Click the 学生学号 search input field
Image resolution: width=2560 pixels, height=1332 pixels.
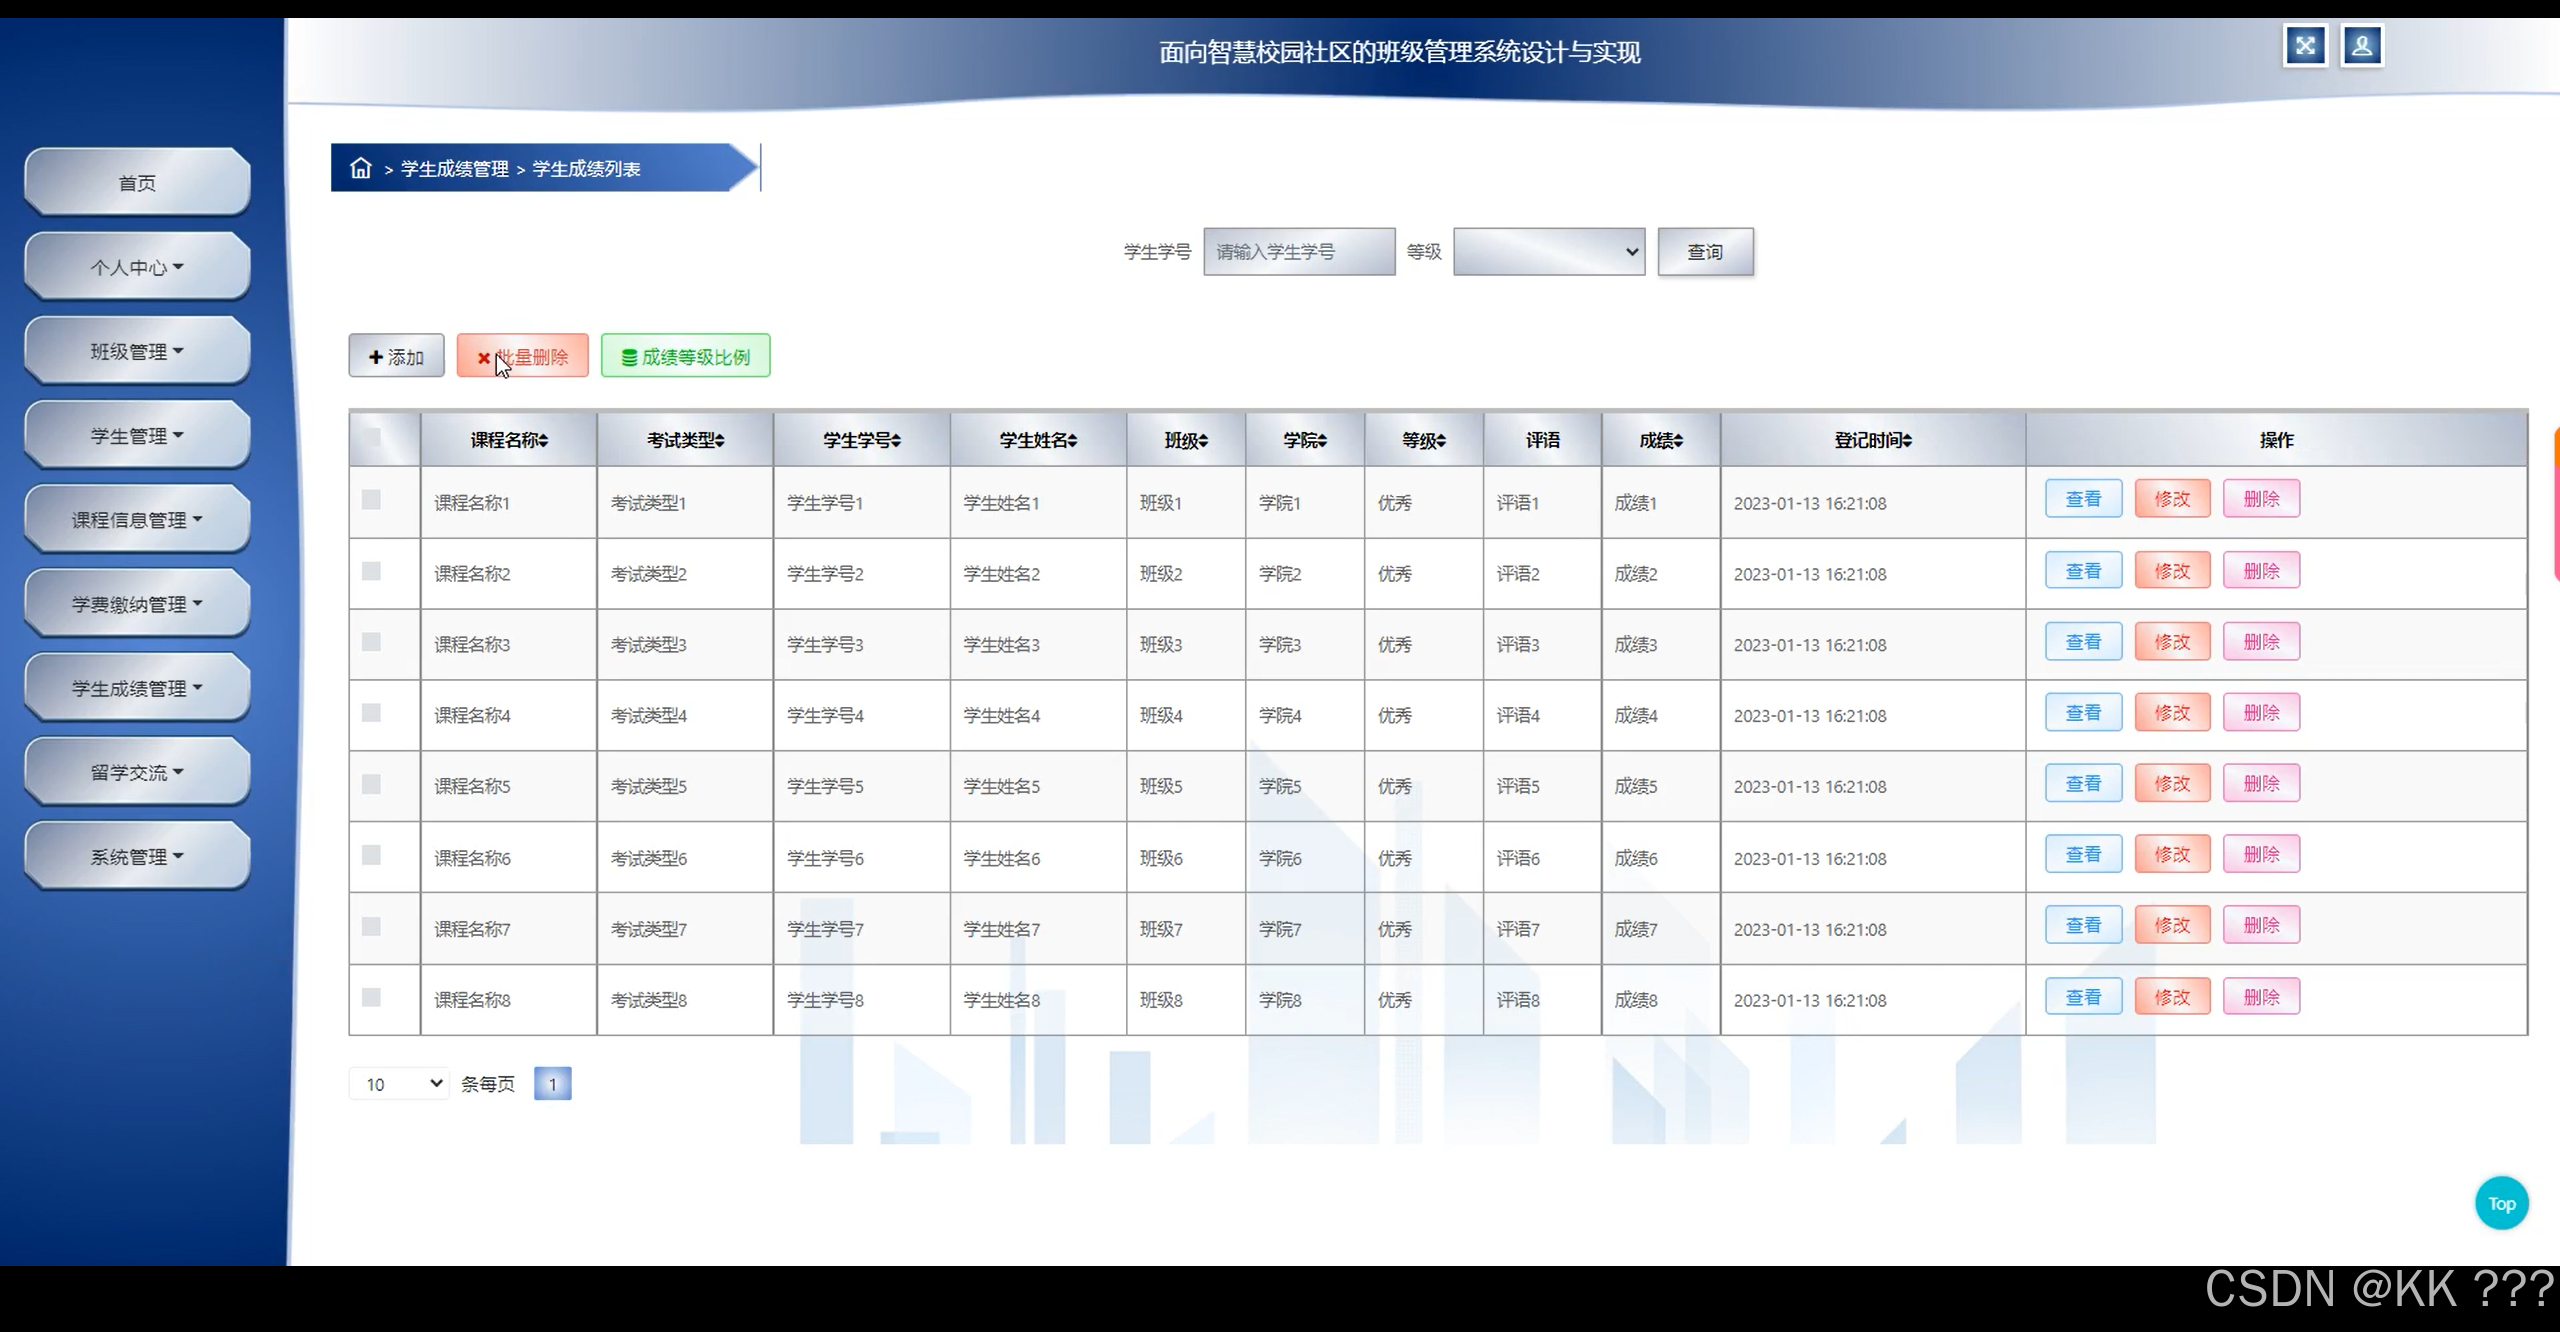tap(1298, 252)
